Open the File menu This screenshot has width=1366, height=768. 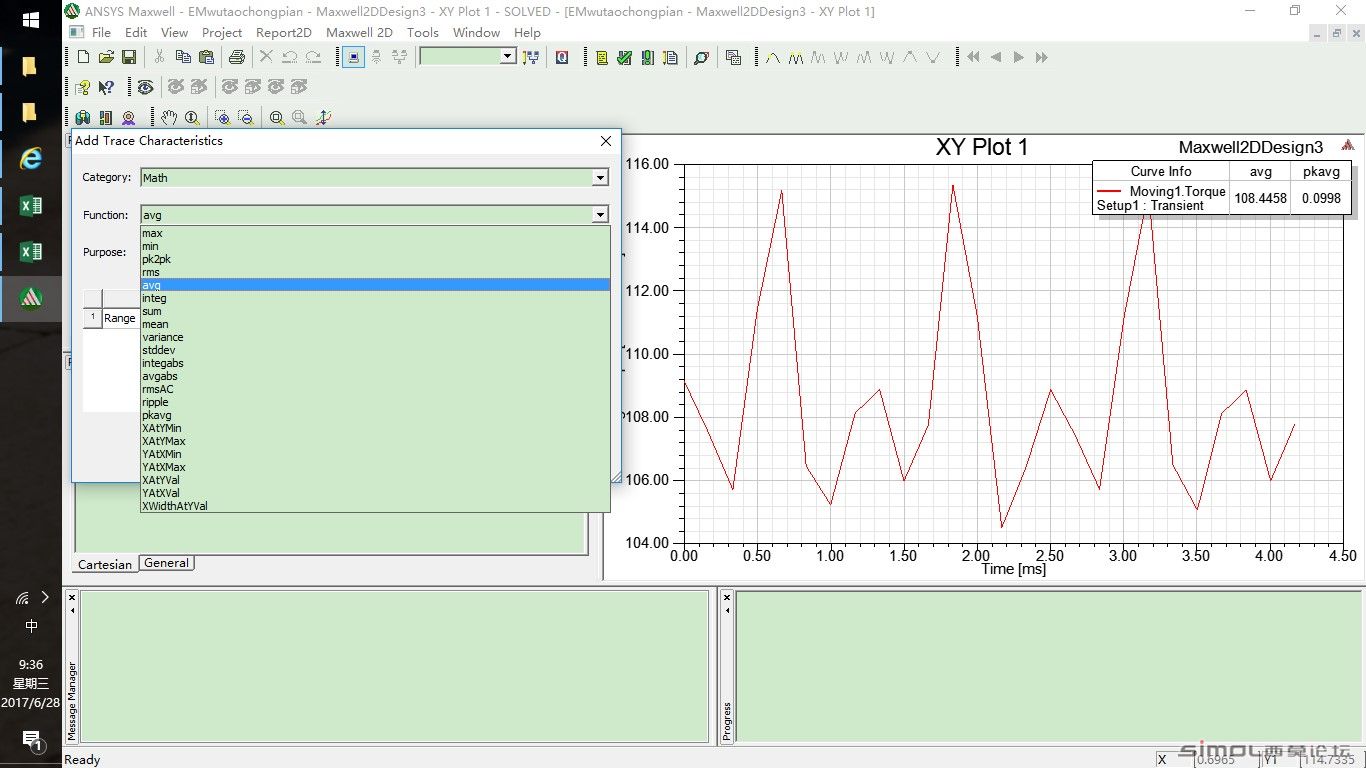click(x=101, y=32)
